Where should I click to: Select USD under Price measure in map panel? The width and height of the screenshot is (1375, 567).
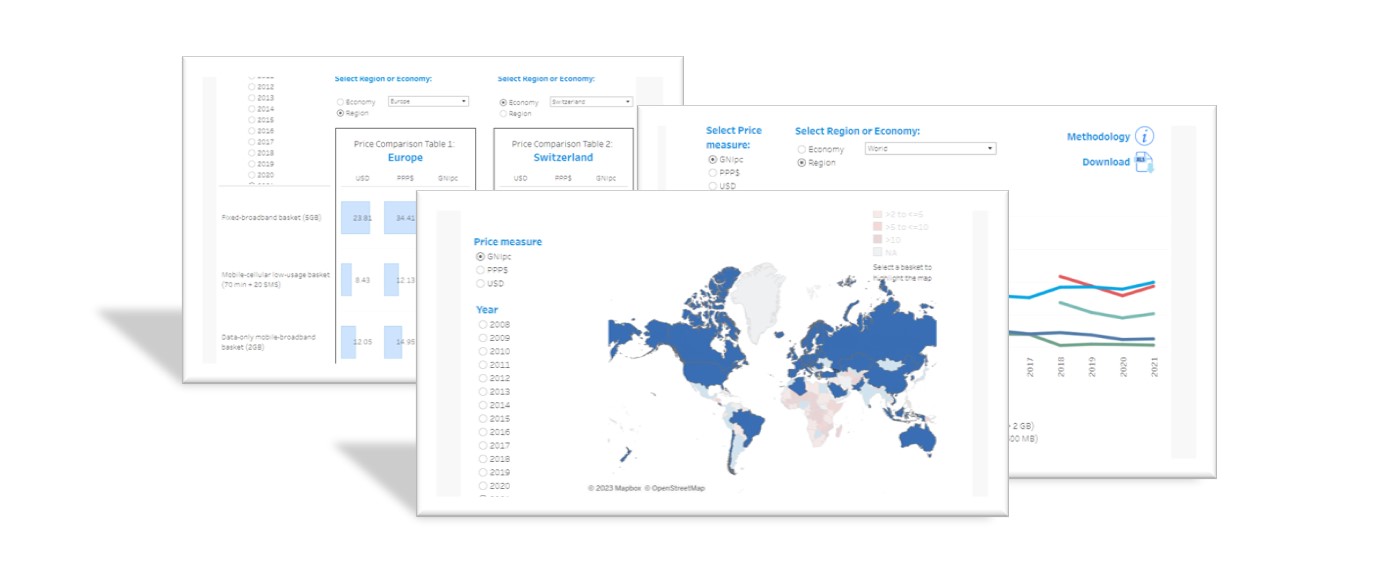pos(481,284)
